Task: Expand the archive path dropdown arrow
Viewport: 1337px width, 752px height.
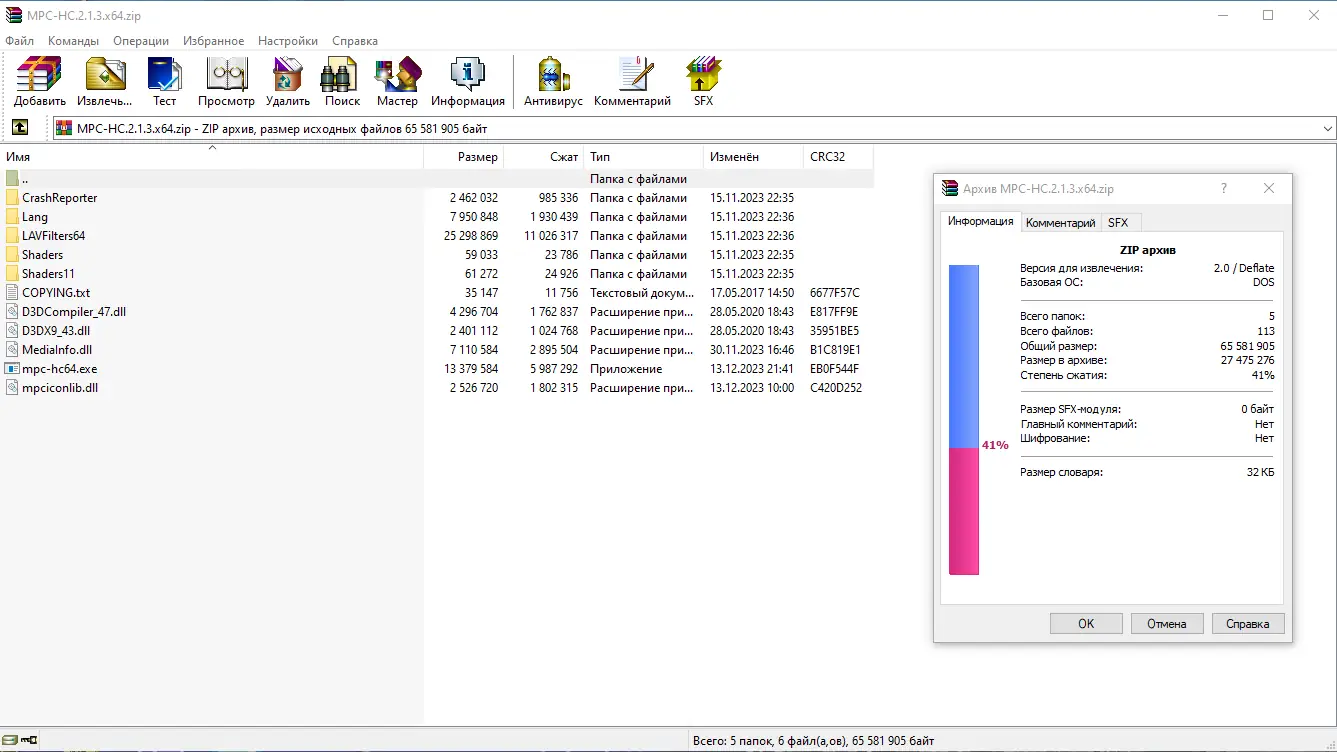Action: point(1328,129)
